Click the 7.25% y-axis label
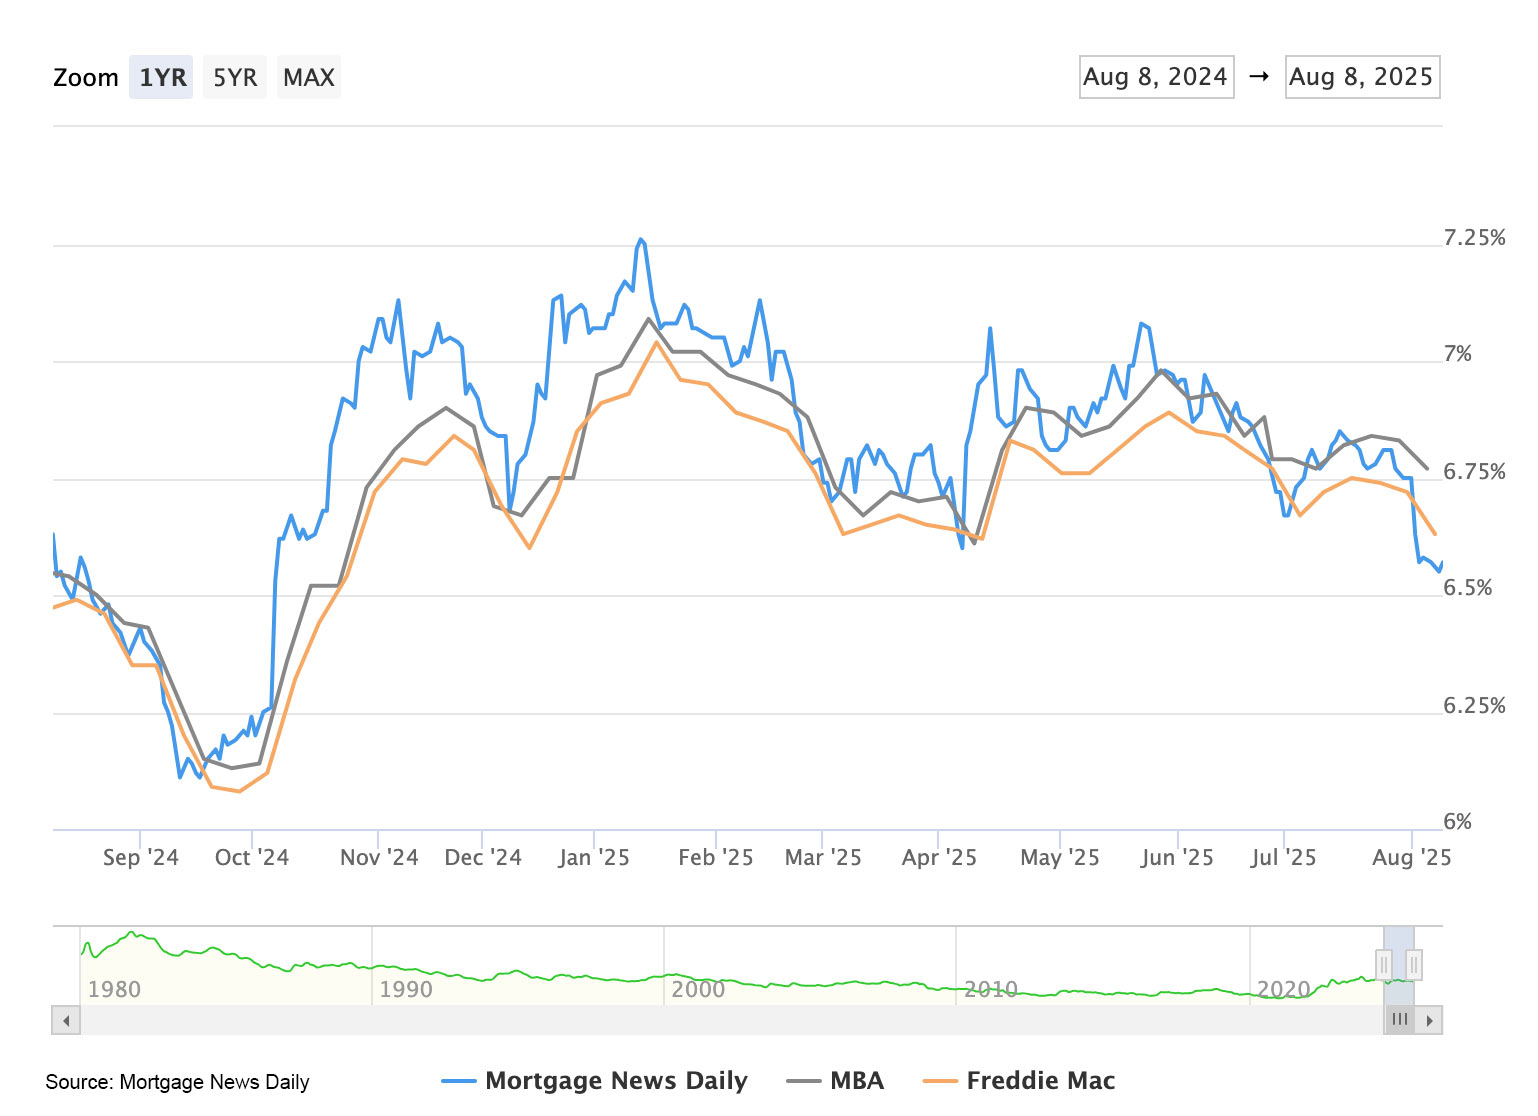The width and height of the screenshot is (1538, 1116). click(x=1474, y=238)
